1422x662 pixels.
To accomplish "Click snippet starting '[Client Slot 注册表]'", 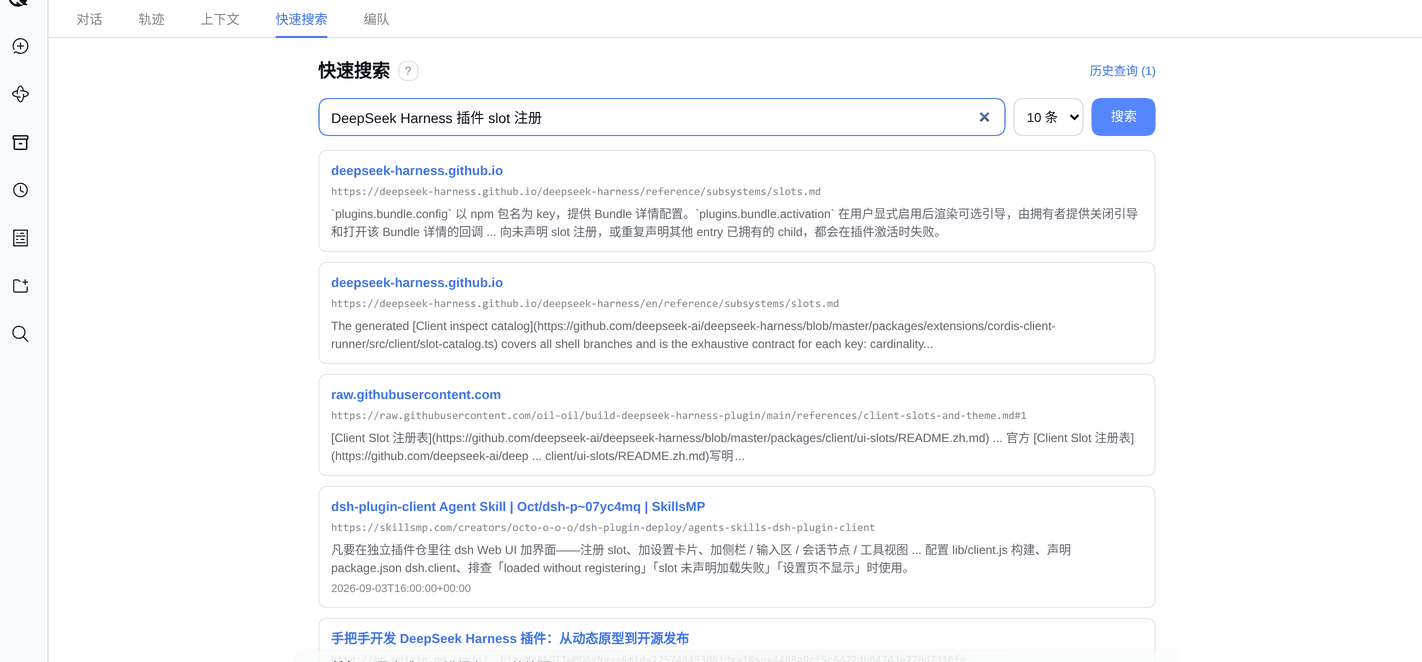I will pos(732,447).
